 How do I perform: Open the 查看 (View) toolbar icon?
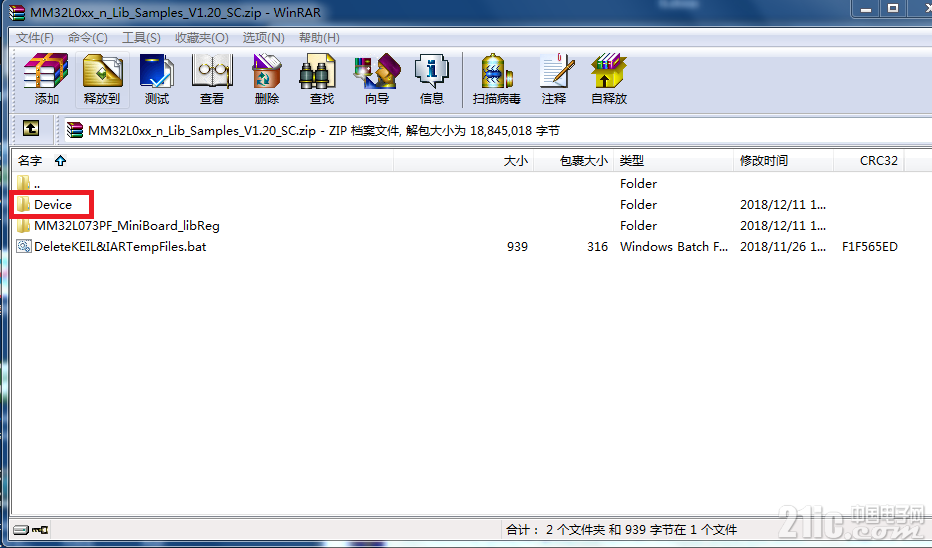(x=212, y=78)
